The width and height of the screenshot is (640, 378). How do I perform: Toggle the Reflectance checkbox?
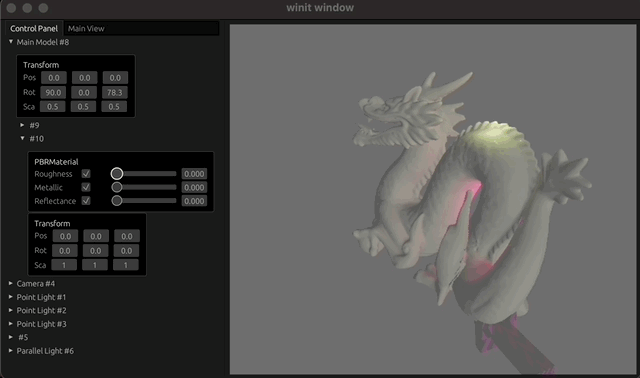click(86, 200)
